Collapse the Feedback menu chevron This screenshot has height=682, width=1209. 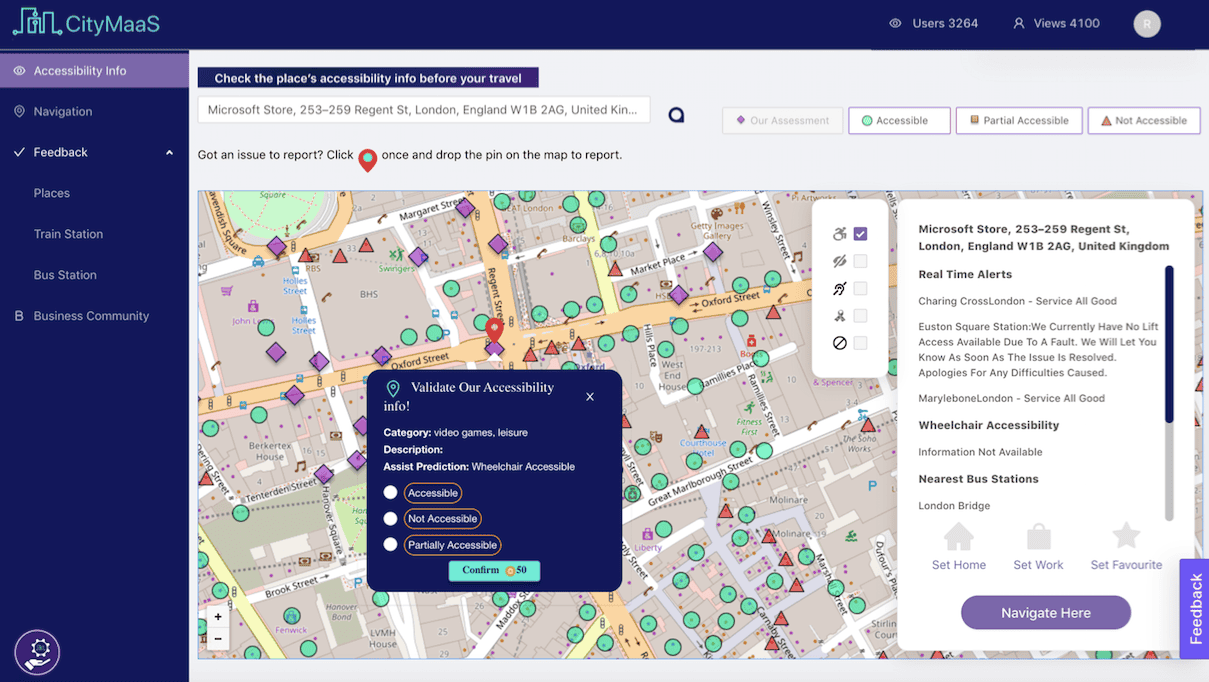(169, 152)
